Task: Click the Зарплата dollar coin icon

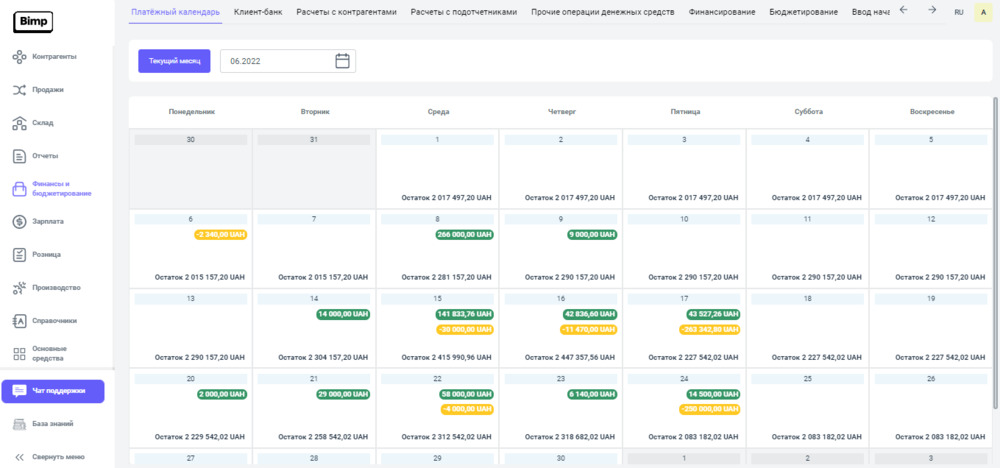Action: pos(19,222)
